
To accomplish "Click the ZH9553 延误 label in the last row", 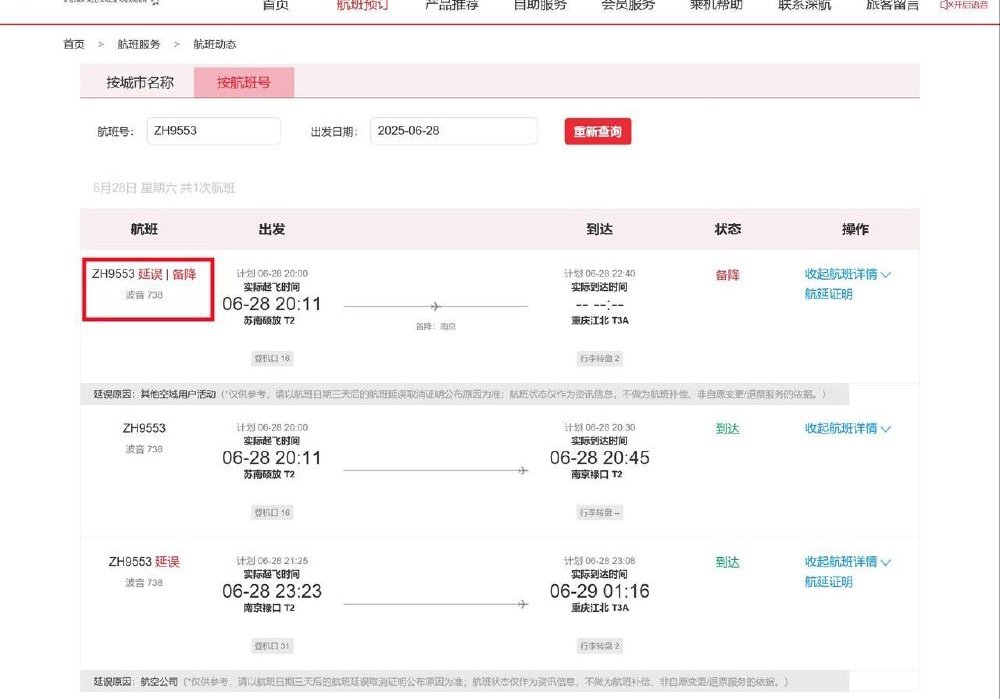I will pyautogui.click(x=144, y=562).
